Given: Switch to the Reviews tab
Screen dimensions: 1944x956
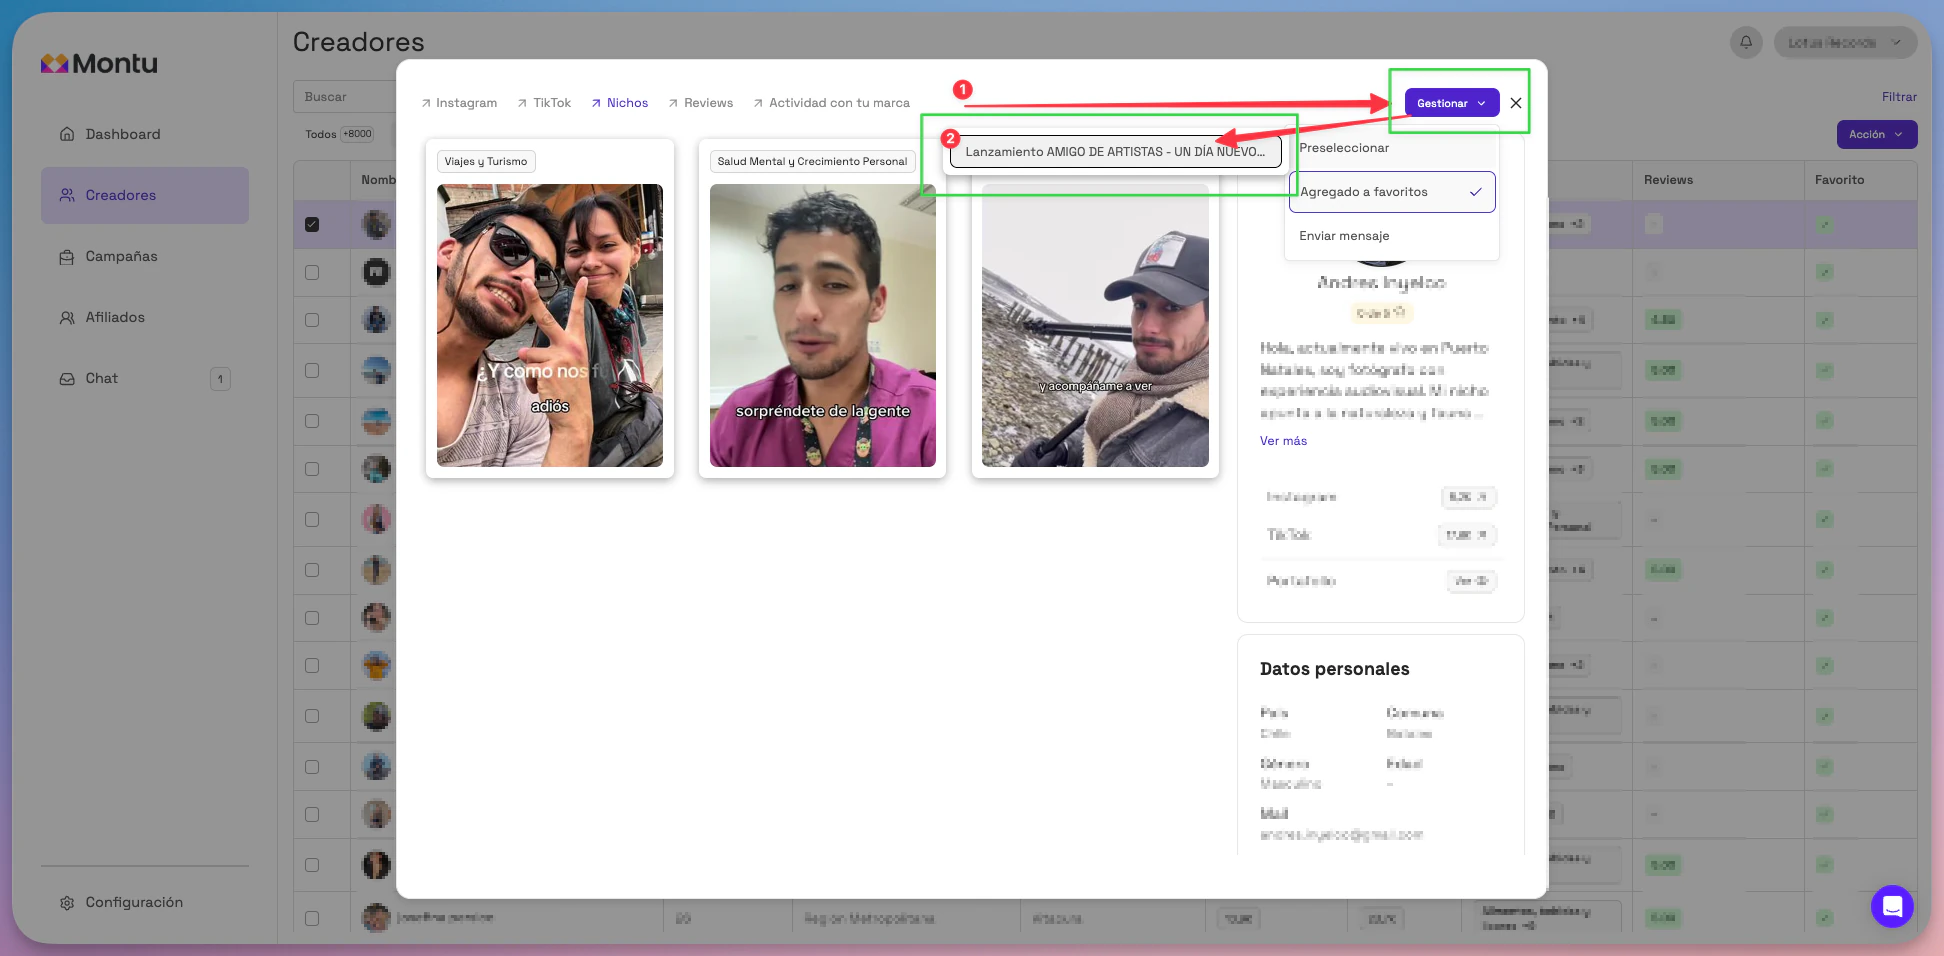Looking at the screenshot, I should [x=700, y=103].
